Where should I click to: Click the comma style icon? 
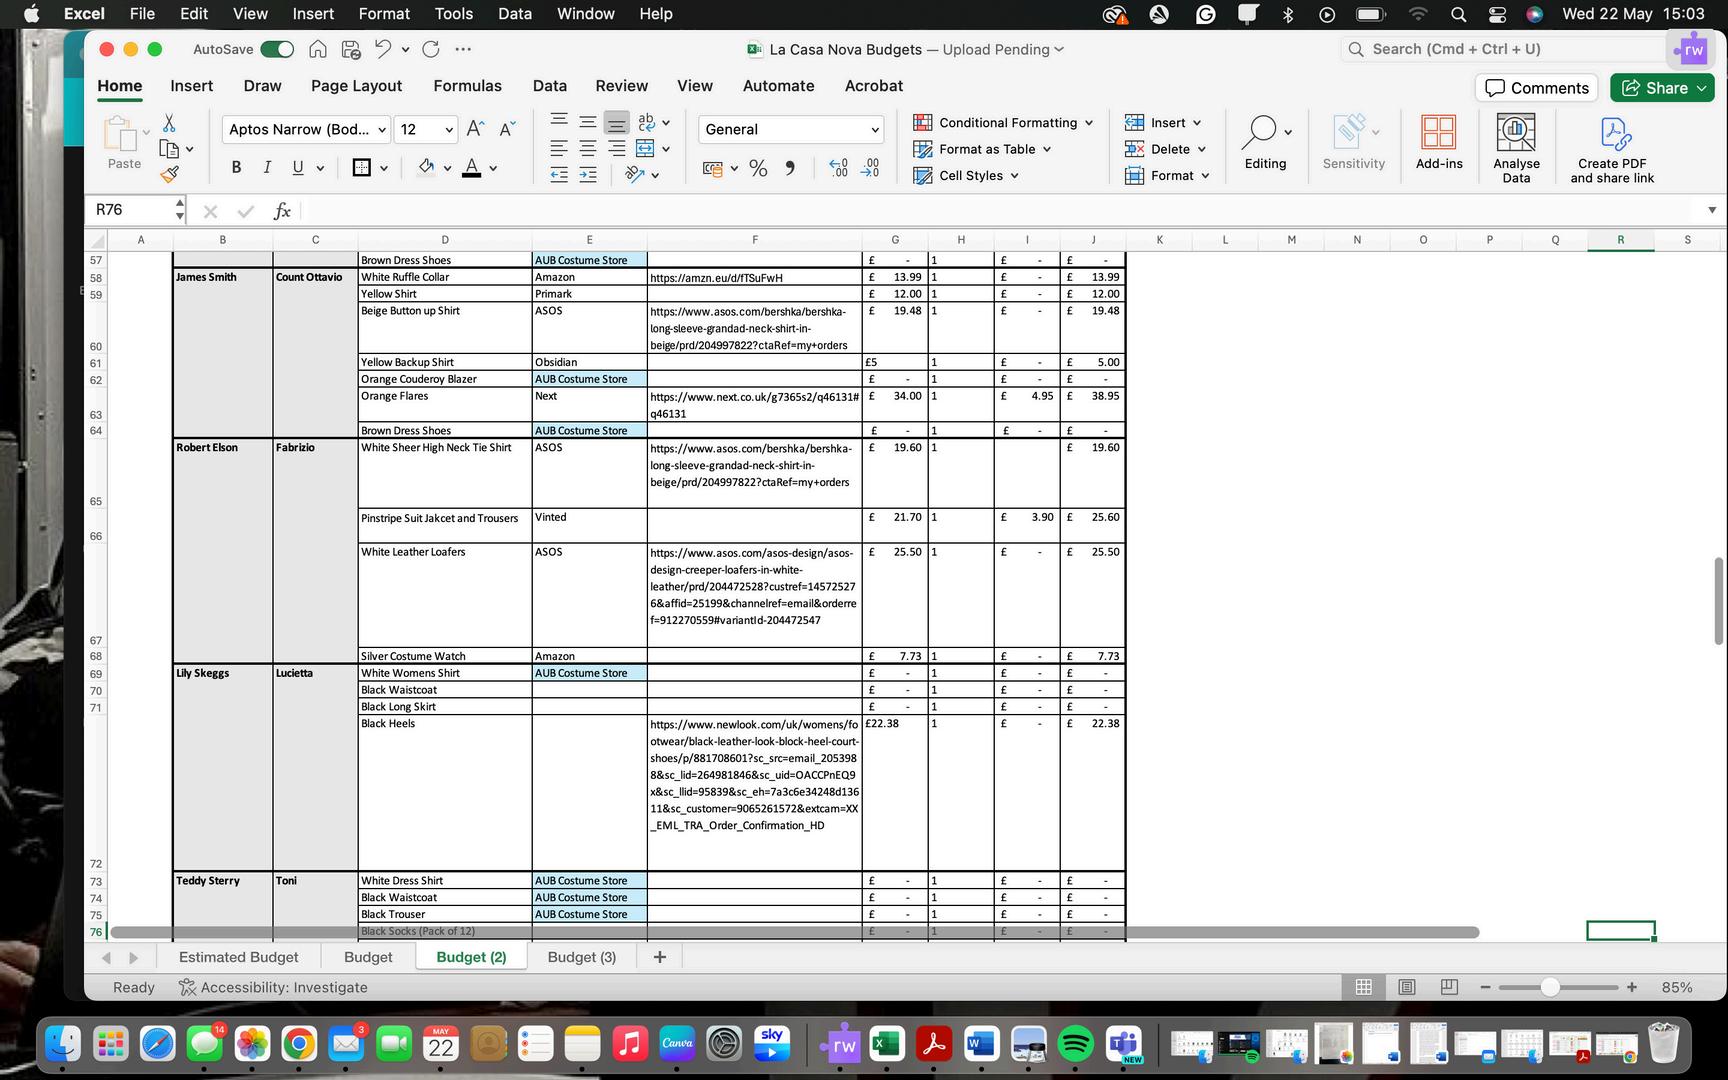click(790, 168)
